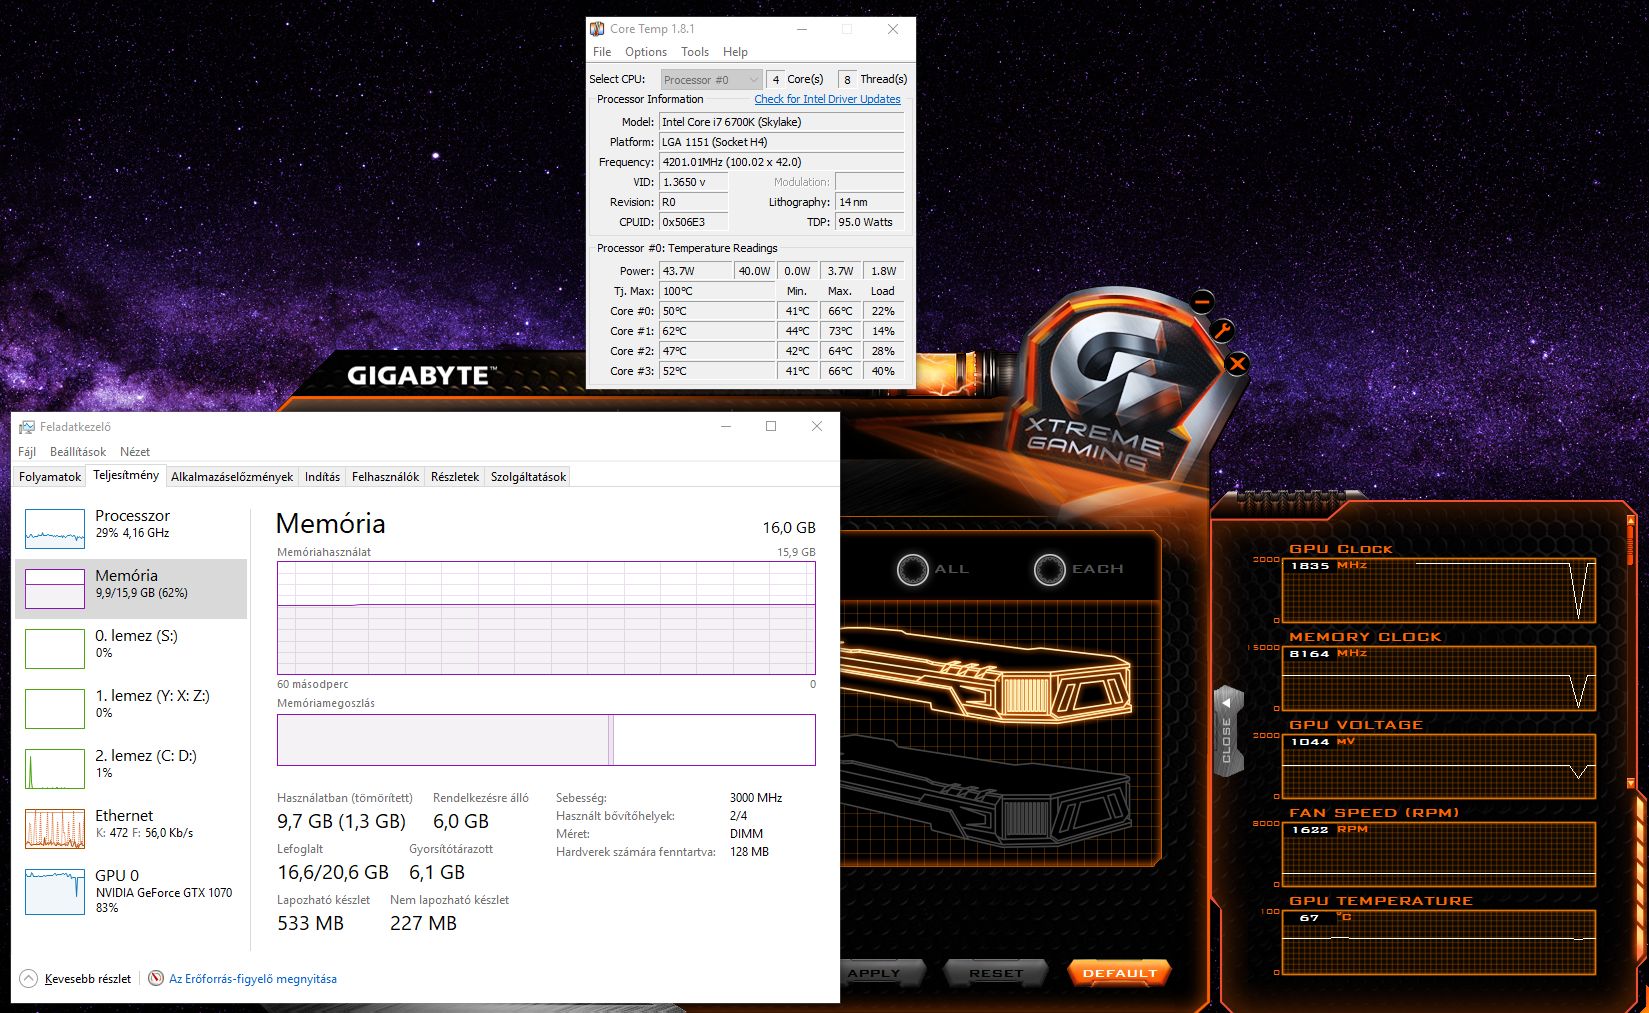This screenshot has height=1013, width=1649.
Task: Click the Power value 43.7W
Action: click(x=696, y=271)
